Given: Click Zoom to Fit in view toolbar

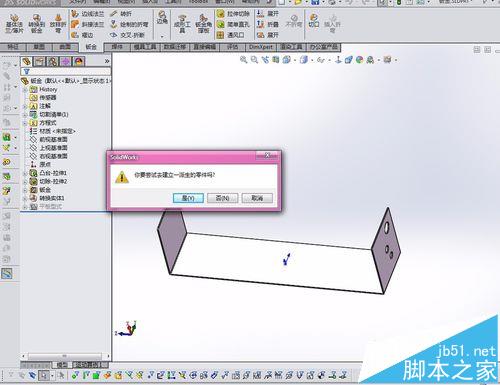Looking at the screenshot, I should click(x=244, y=60).
